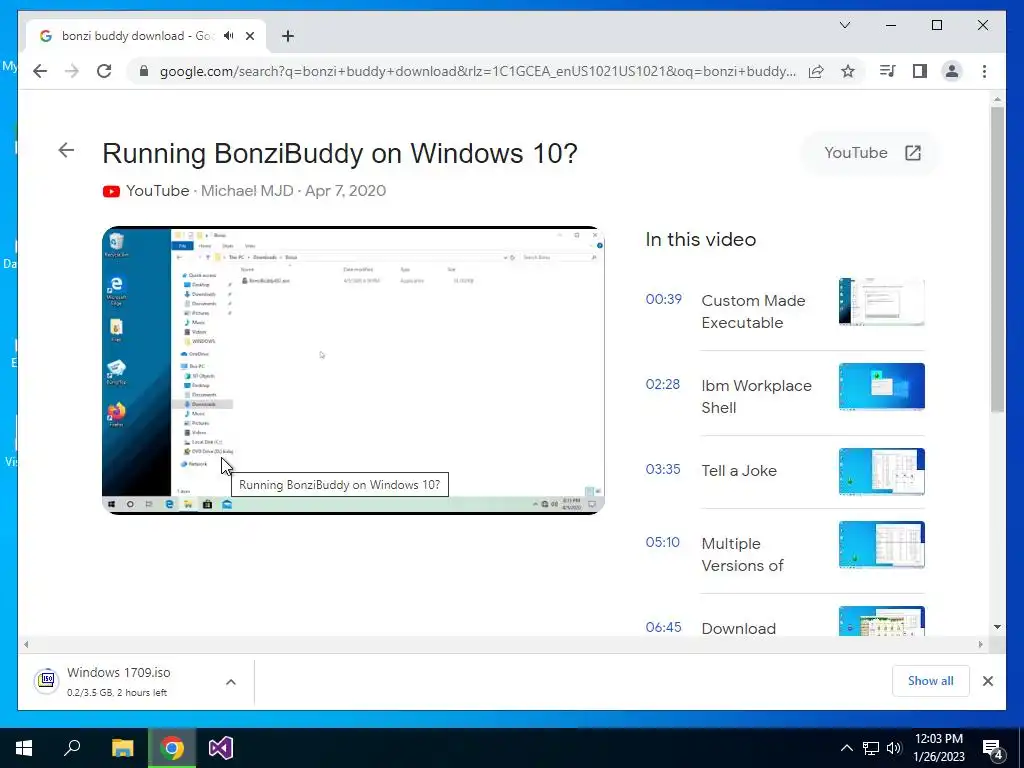Screen dimensions: 1024x768
Task: Jump to 00:39 timestamp
Action: tap(664, 299)
